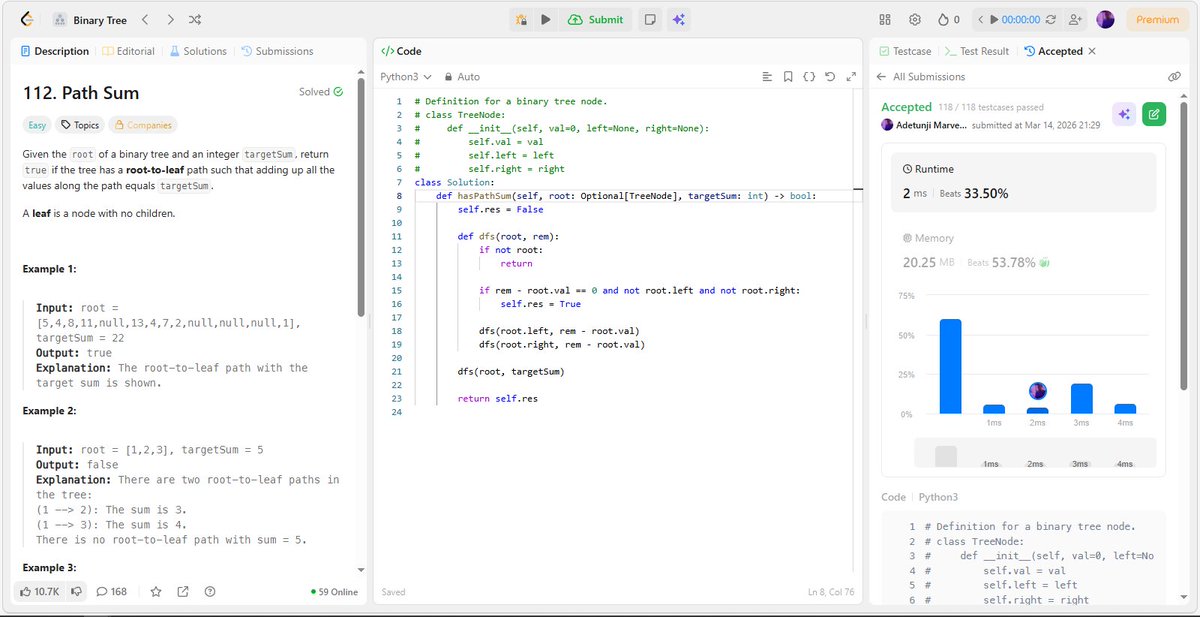Open the profile avatar menu

pos(1105,19)
